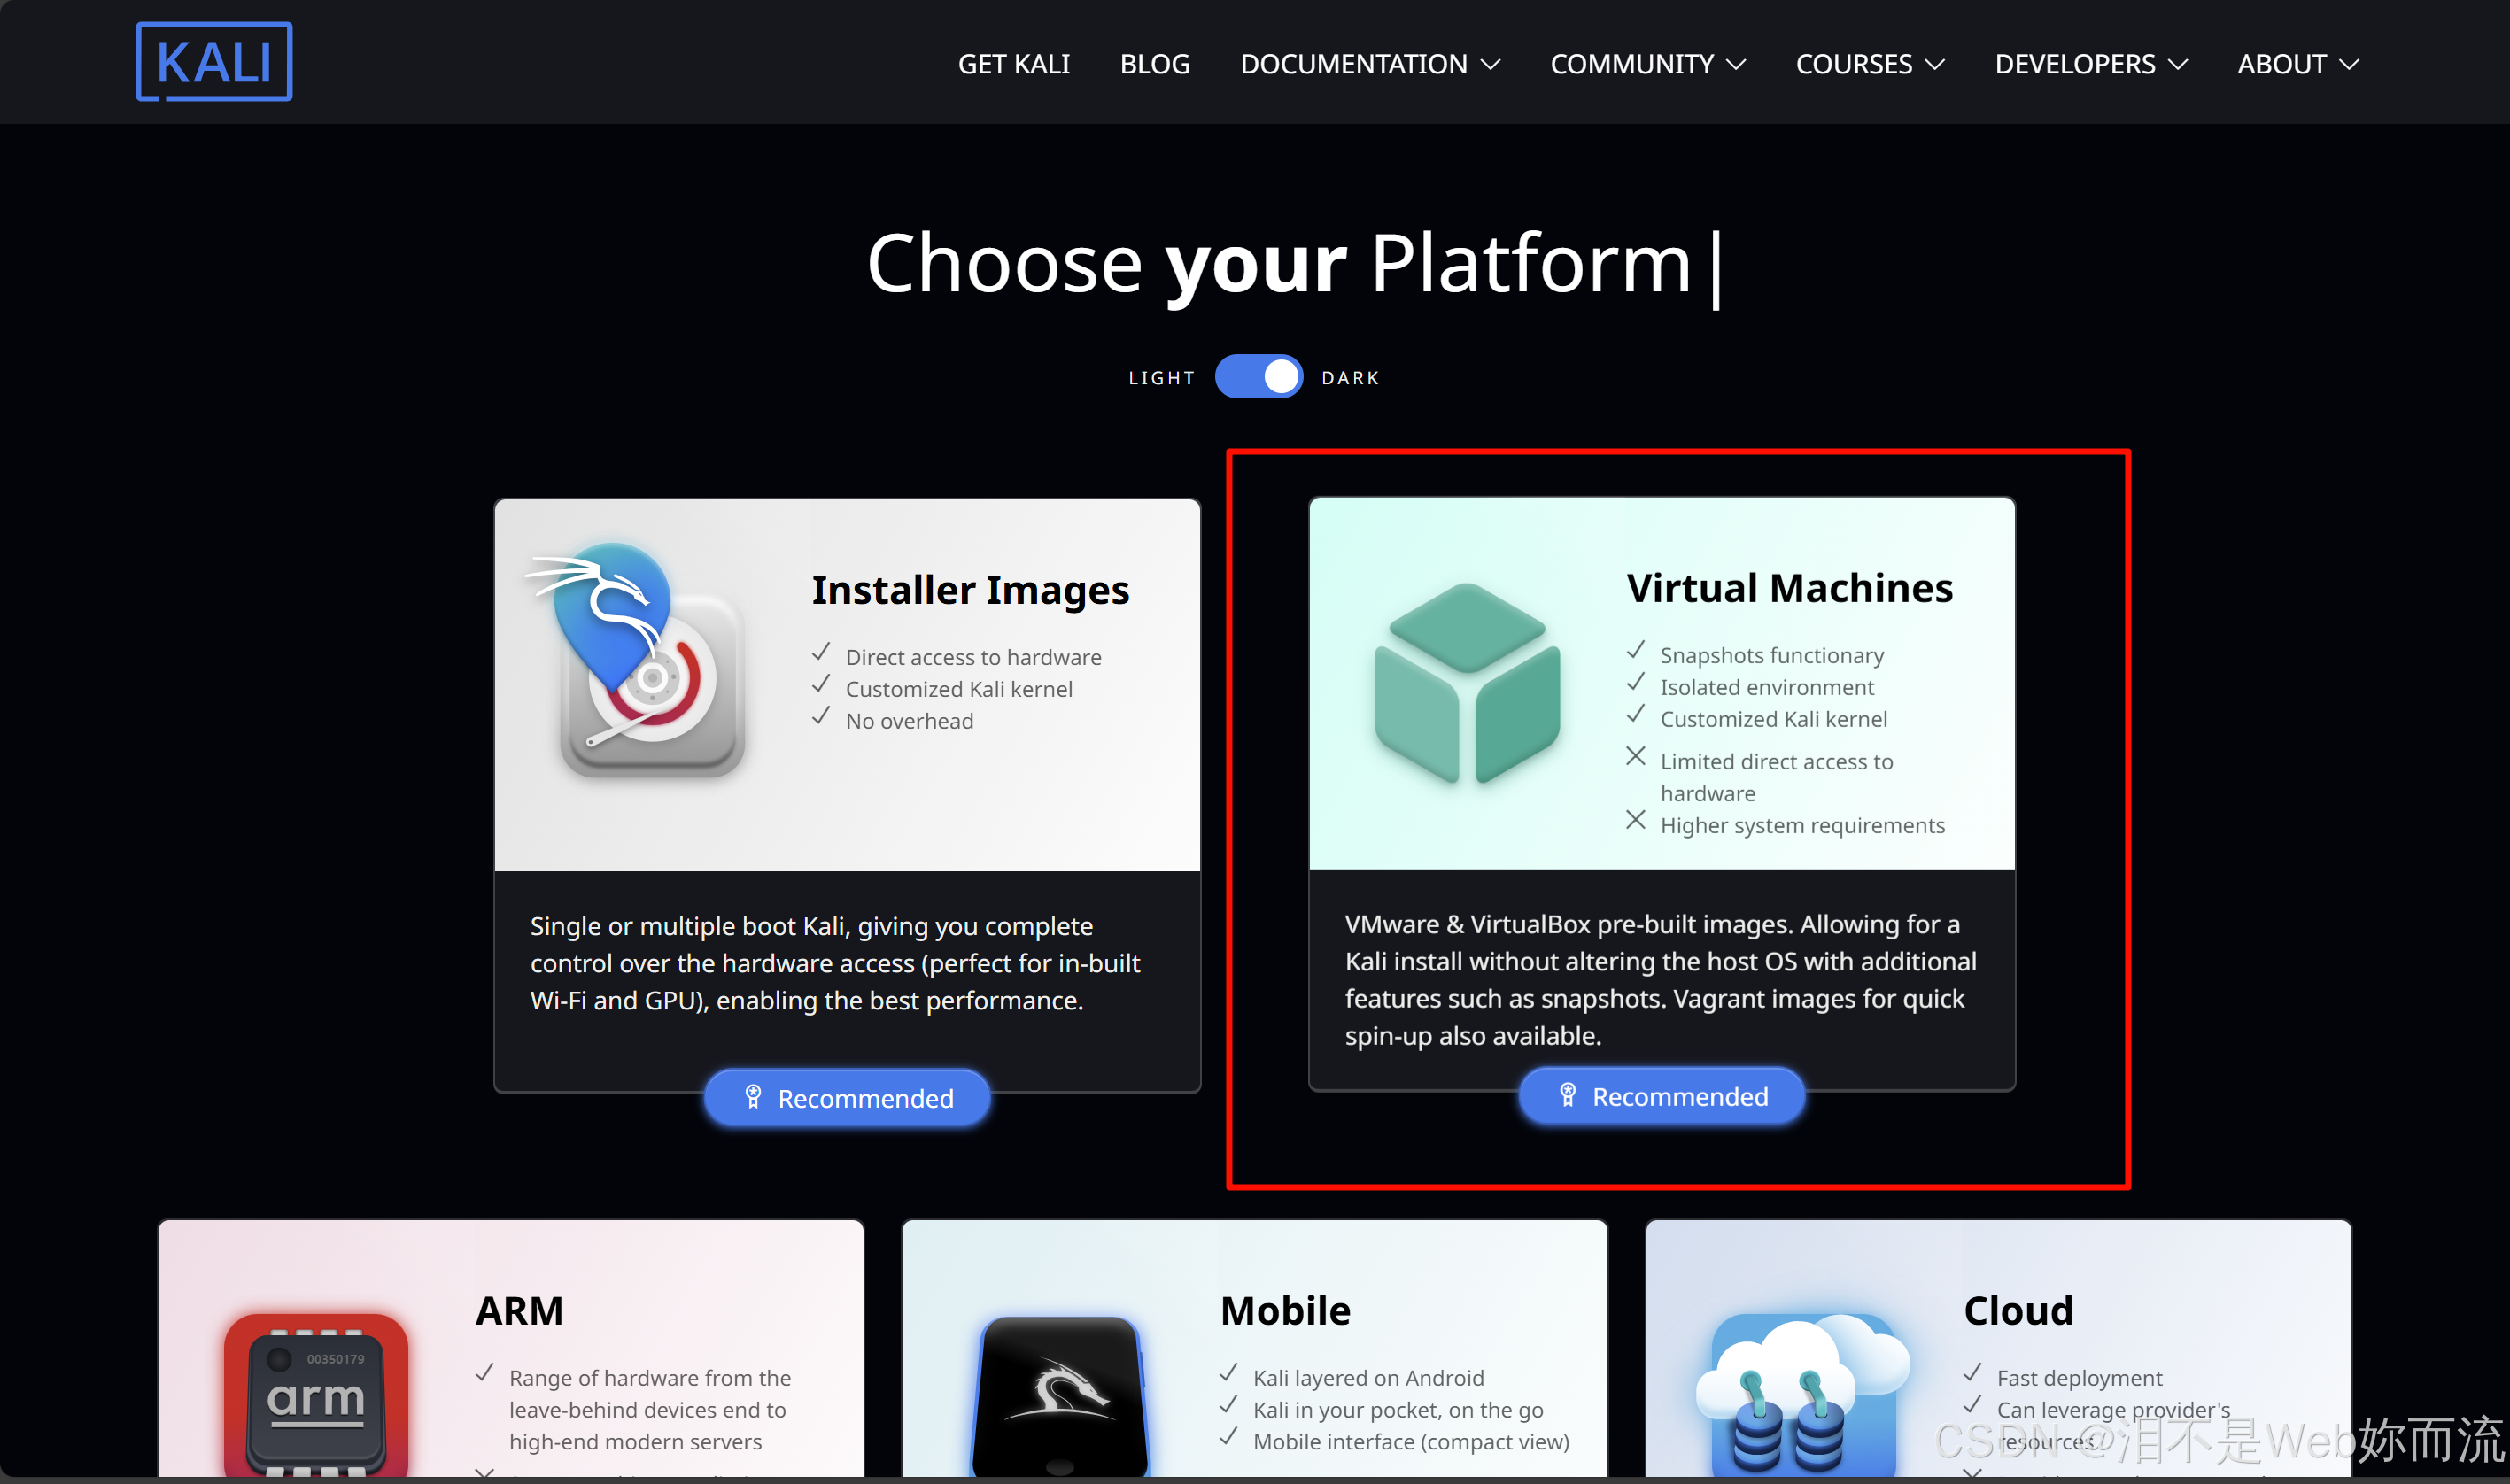Open the Get Kali menu item

click(1014, 64)
